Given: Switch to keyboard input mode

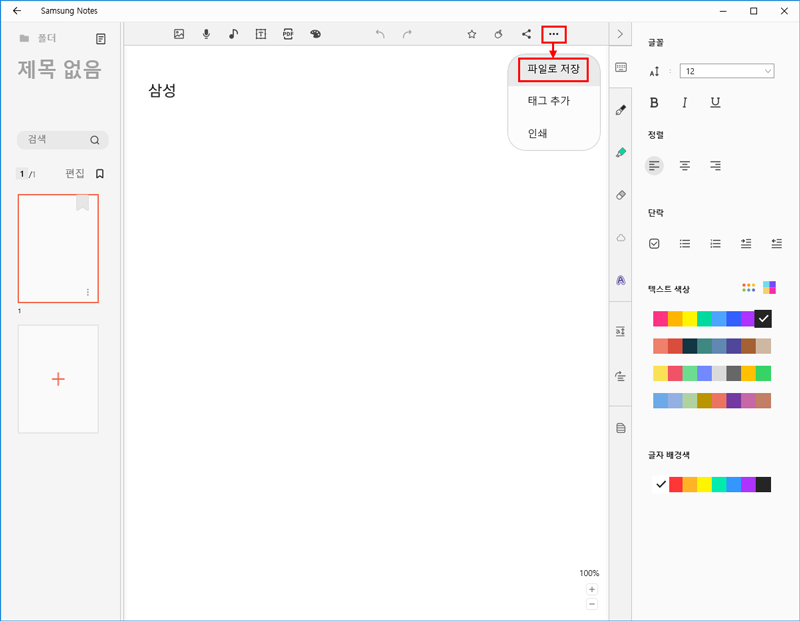Looking at the screenshot, I should [620, 67].
